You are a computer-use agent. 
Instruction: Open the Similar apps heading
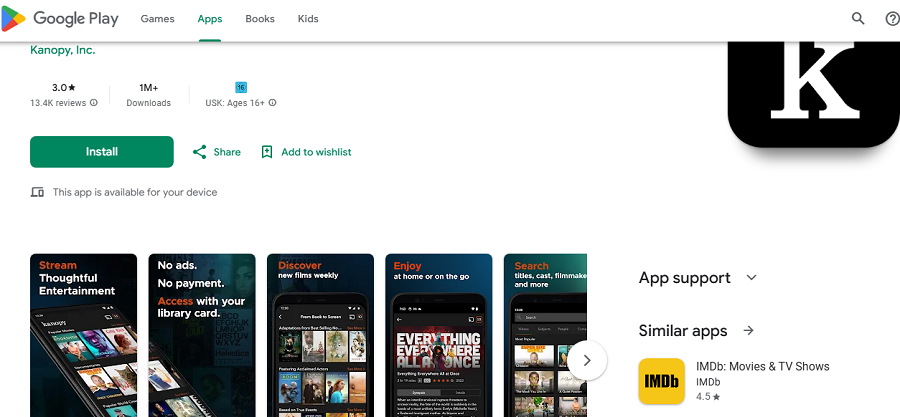point(683,331)
